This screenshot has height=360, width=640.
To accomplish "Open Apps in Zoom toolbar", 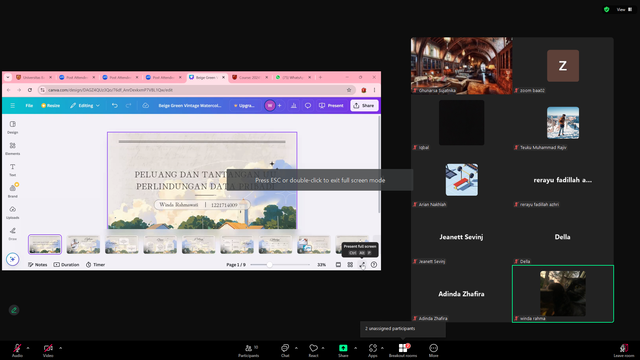I will click(373, 350).
